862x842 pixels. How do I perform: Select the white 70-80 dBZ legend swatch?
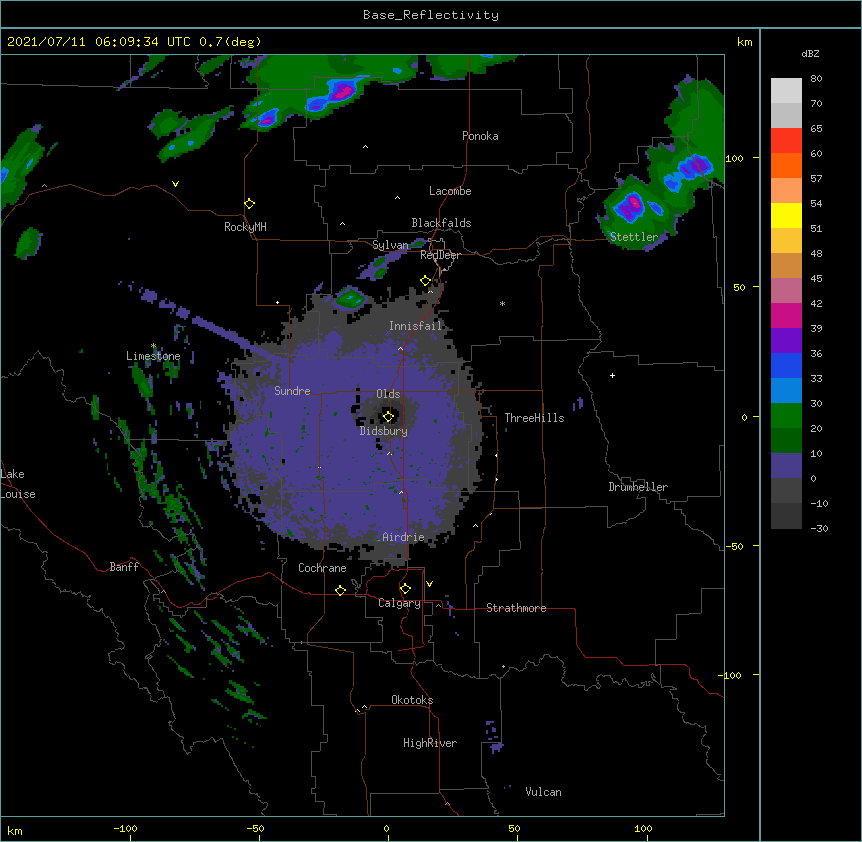(x=786, y=90)
